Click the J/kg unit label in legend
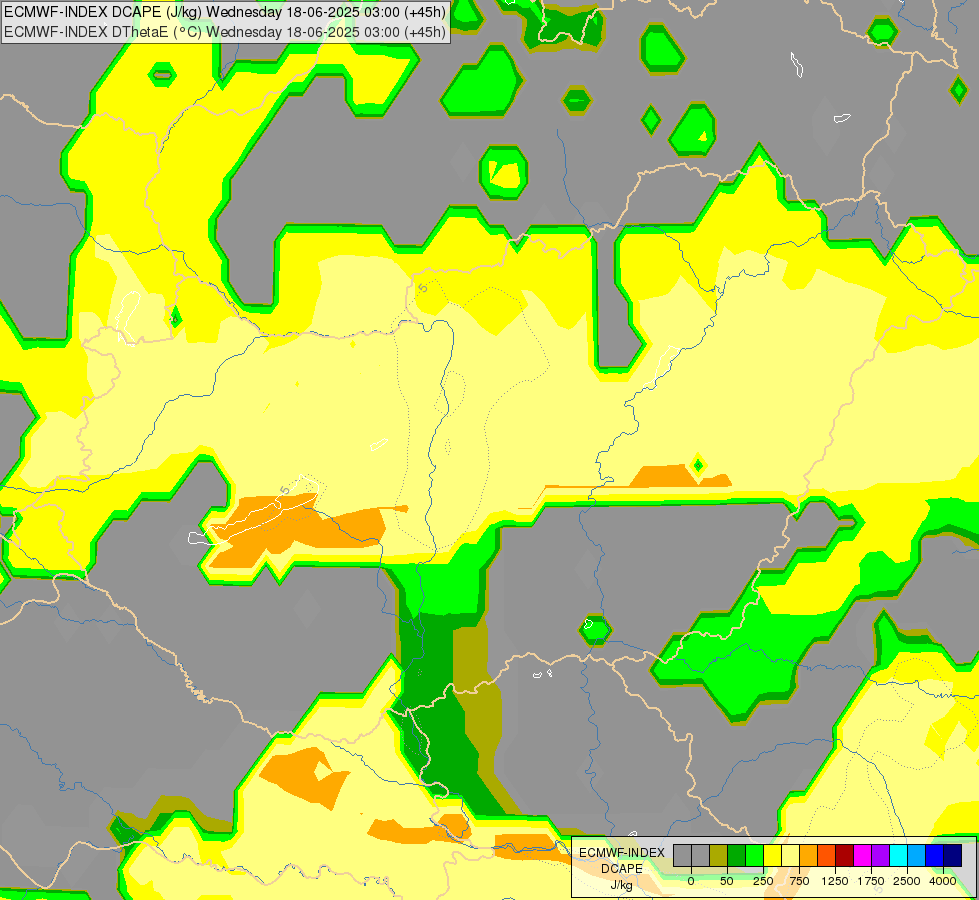The image size is (979, 900). click(x=621, y=885)
